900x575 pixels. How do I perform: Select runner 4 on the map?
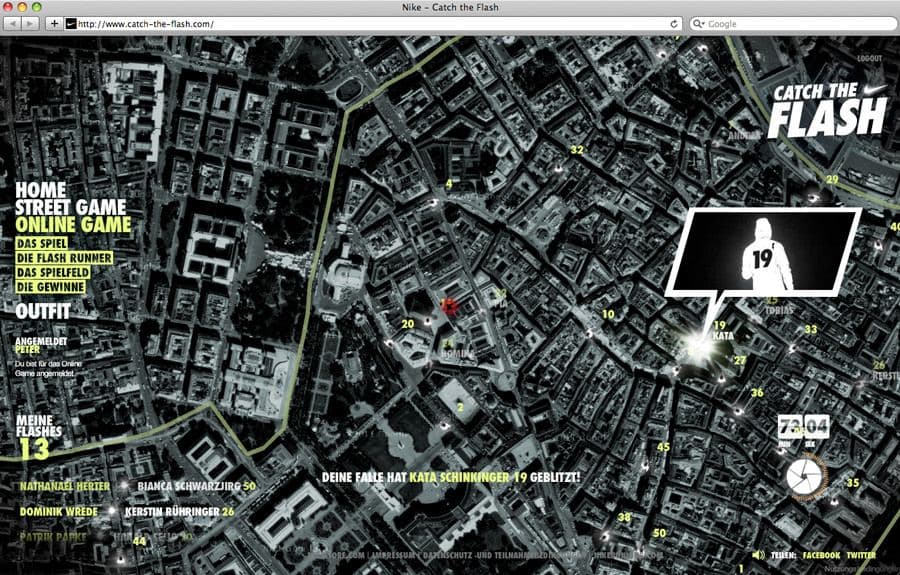[x=449, y=184]
